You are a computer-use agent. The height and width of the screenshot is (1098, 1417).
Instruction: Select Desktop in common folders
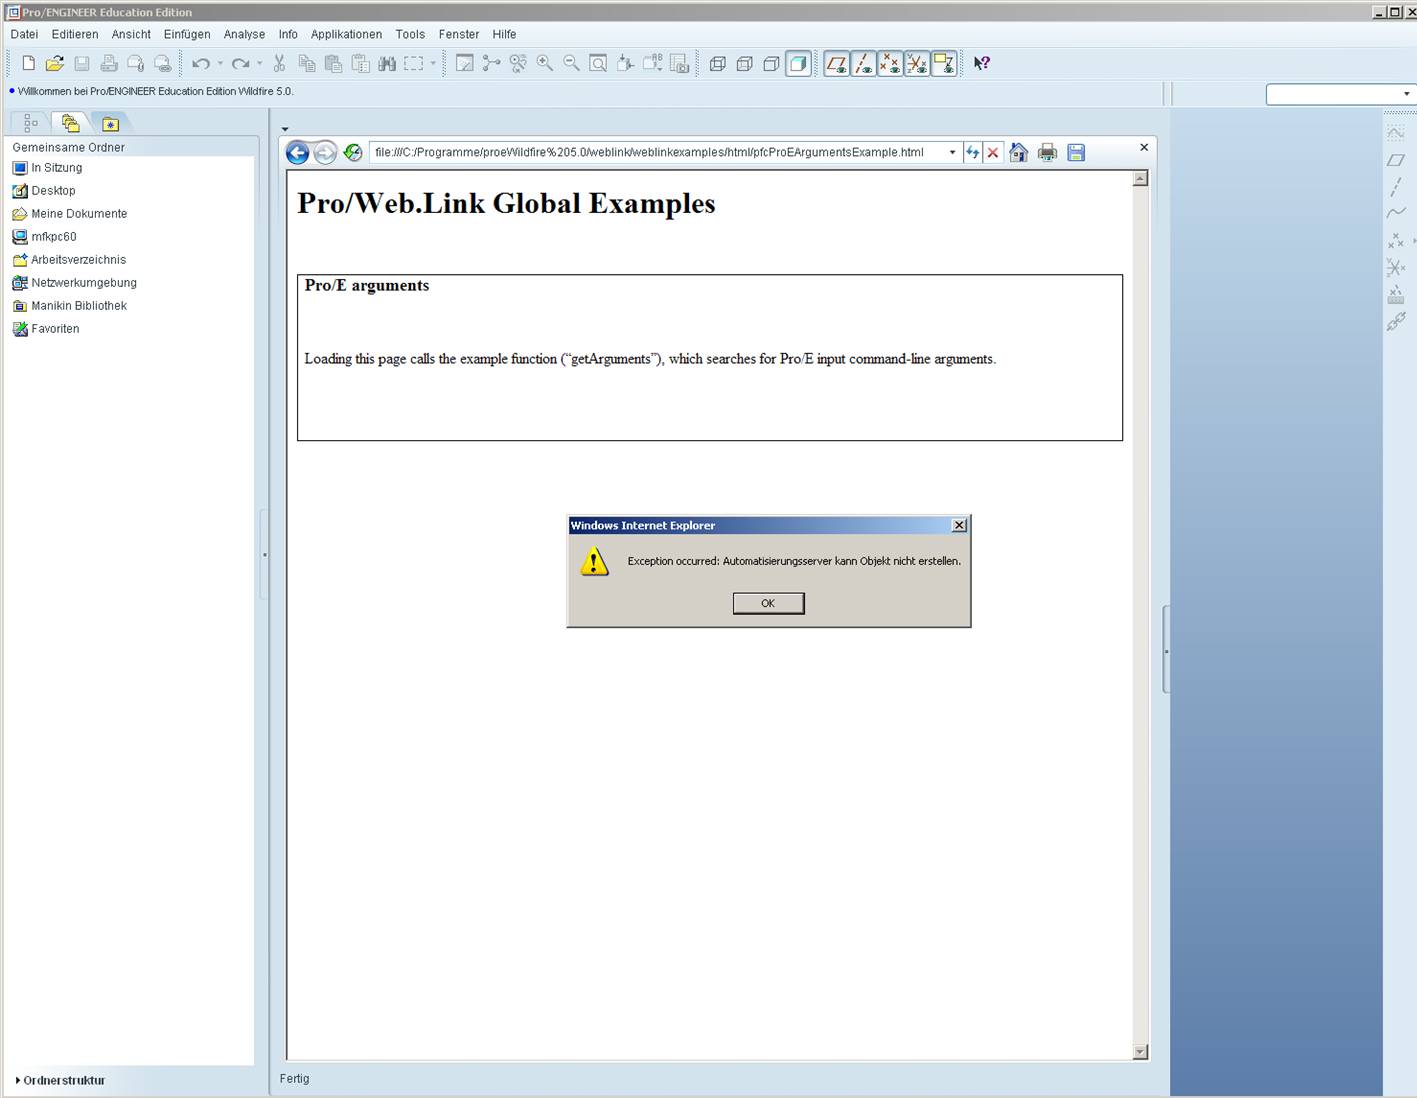click(x=44, y=191)
